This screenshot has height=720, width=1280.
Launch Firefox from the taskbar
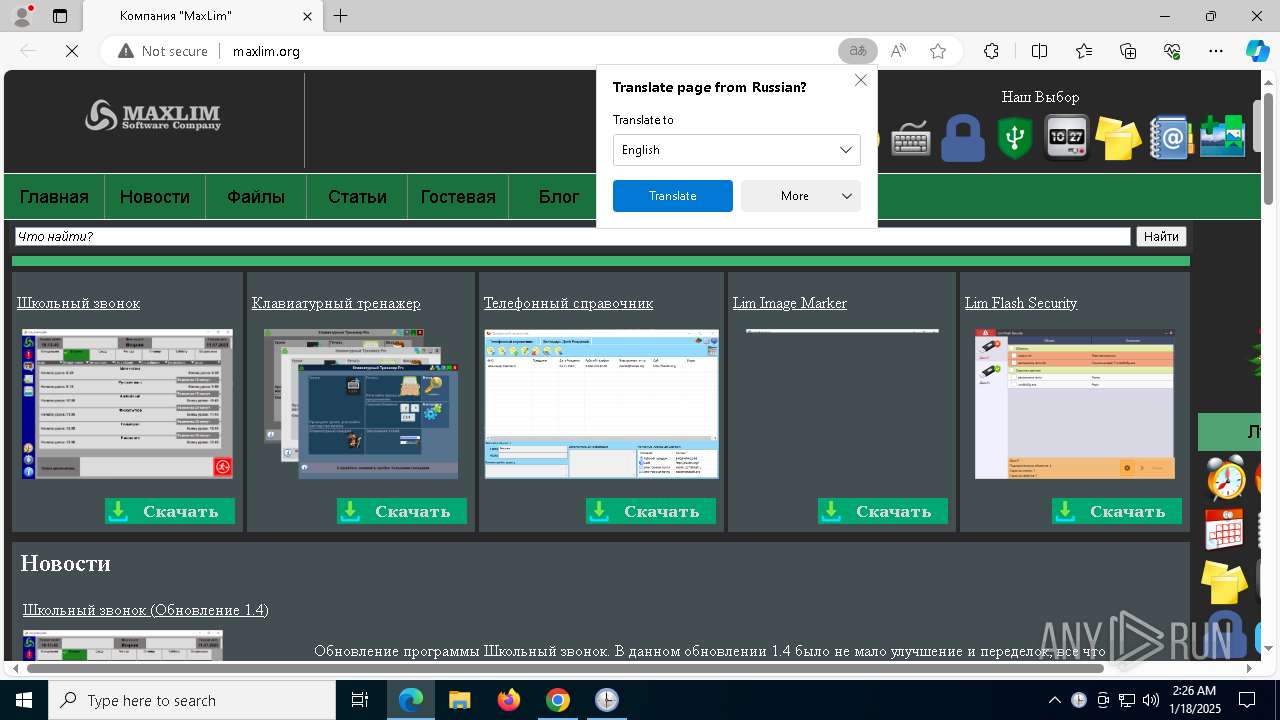tap(509, 700)
